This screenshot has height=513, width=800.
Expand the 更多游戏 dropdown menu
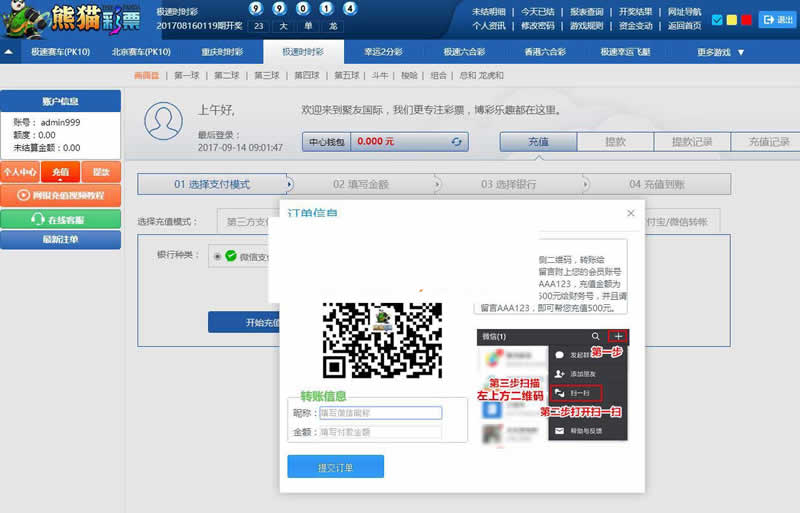(727, 52)
